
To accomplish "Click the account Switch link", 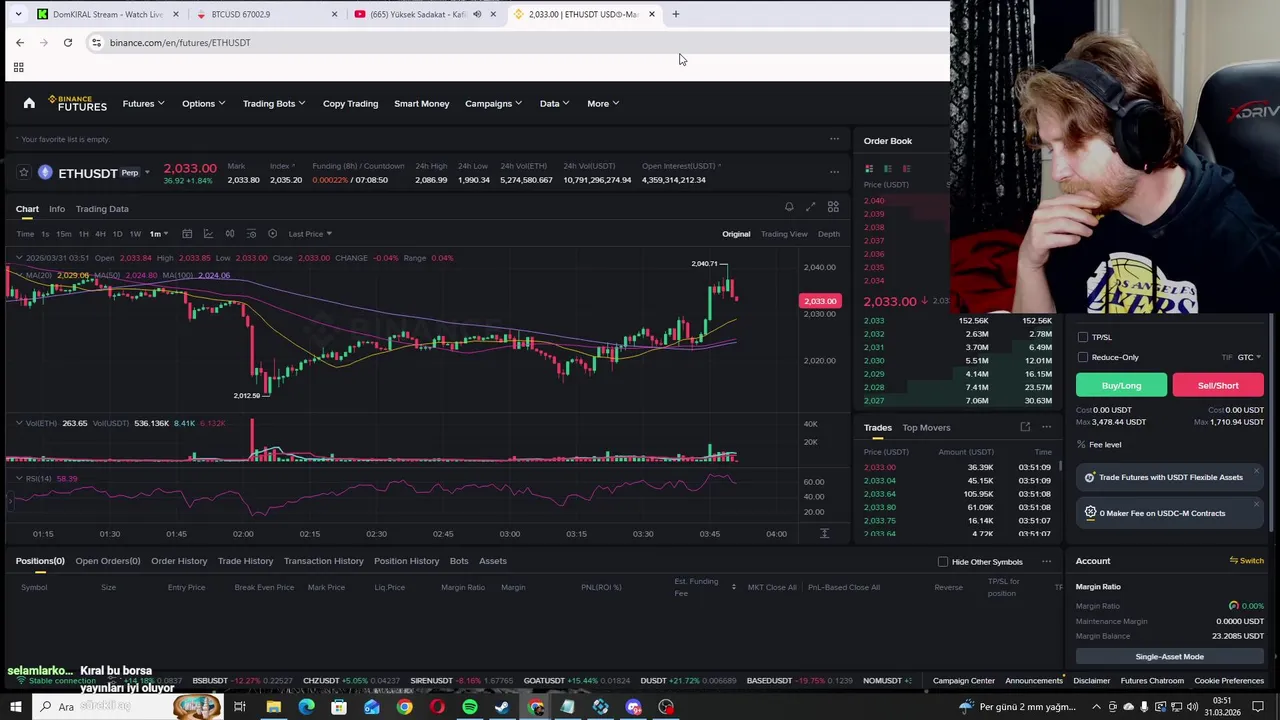I will (x=1247, y=561).
